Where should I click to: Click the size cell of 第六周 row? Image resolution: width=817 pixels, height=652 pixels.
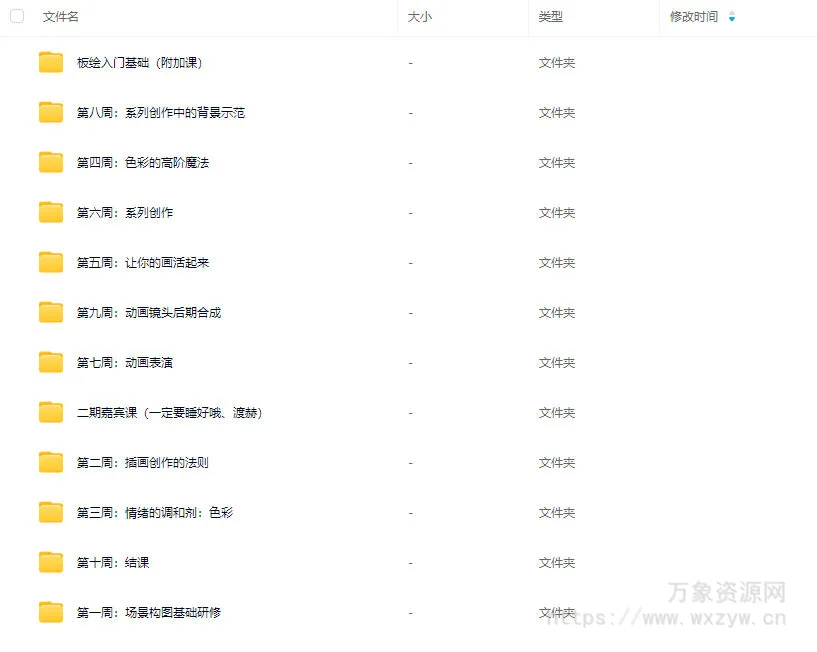pos(411,213)
